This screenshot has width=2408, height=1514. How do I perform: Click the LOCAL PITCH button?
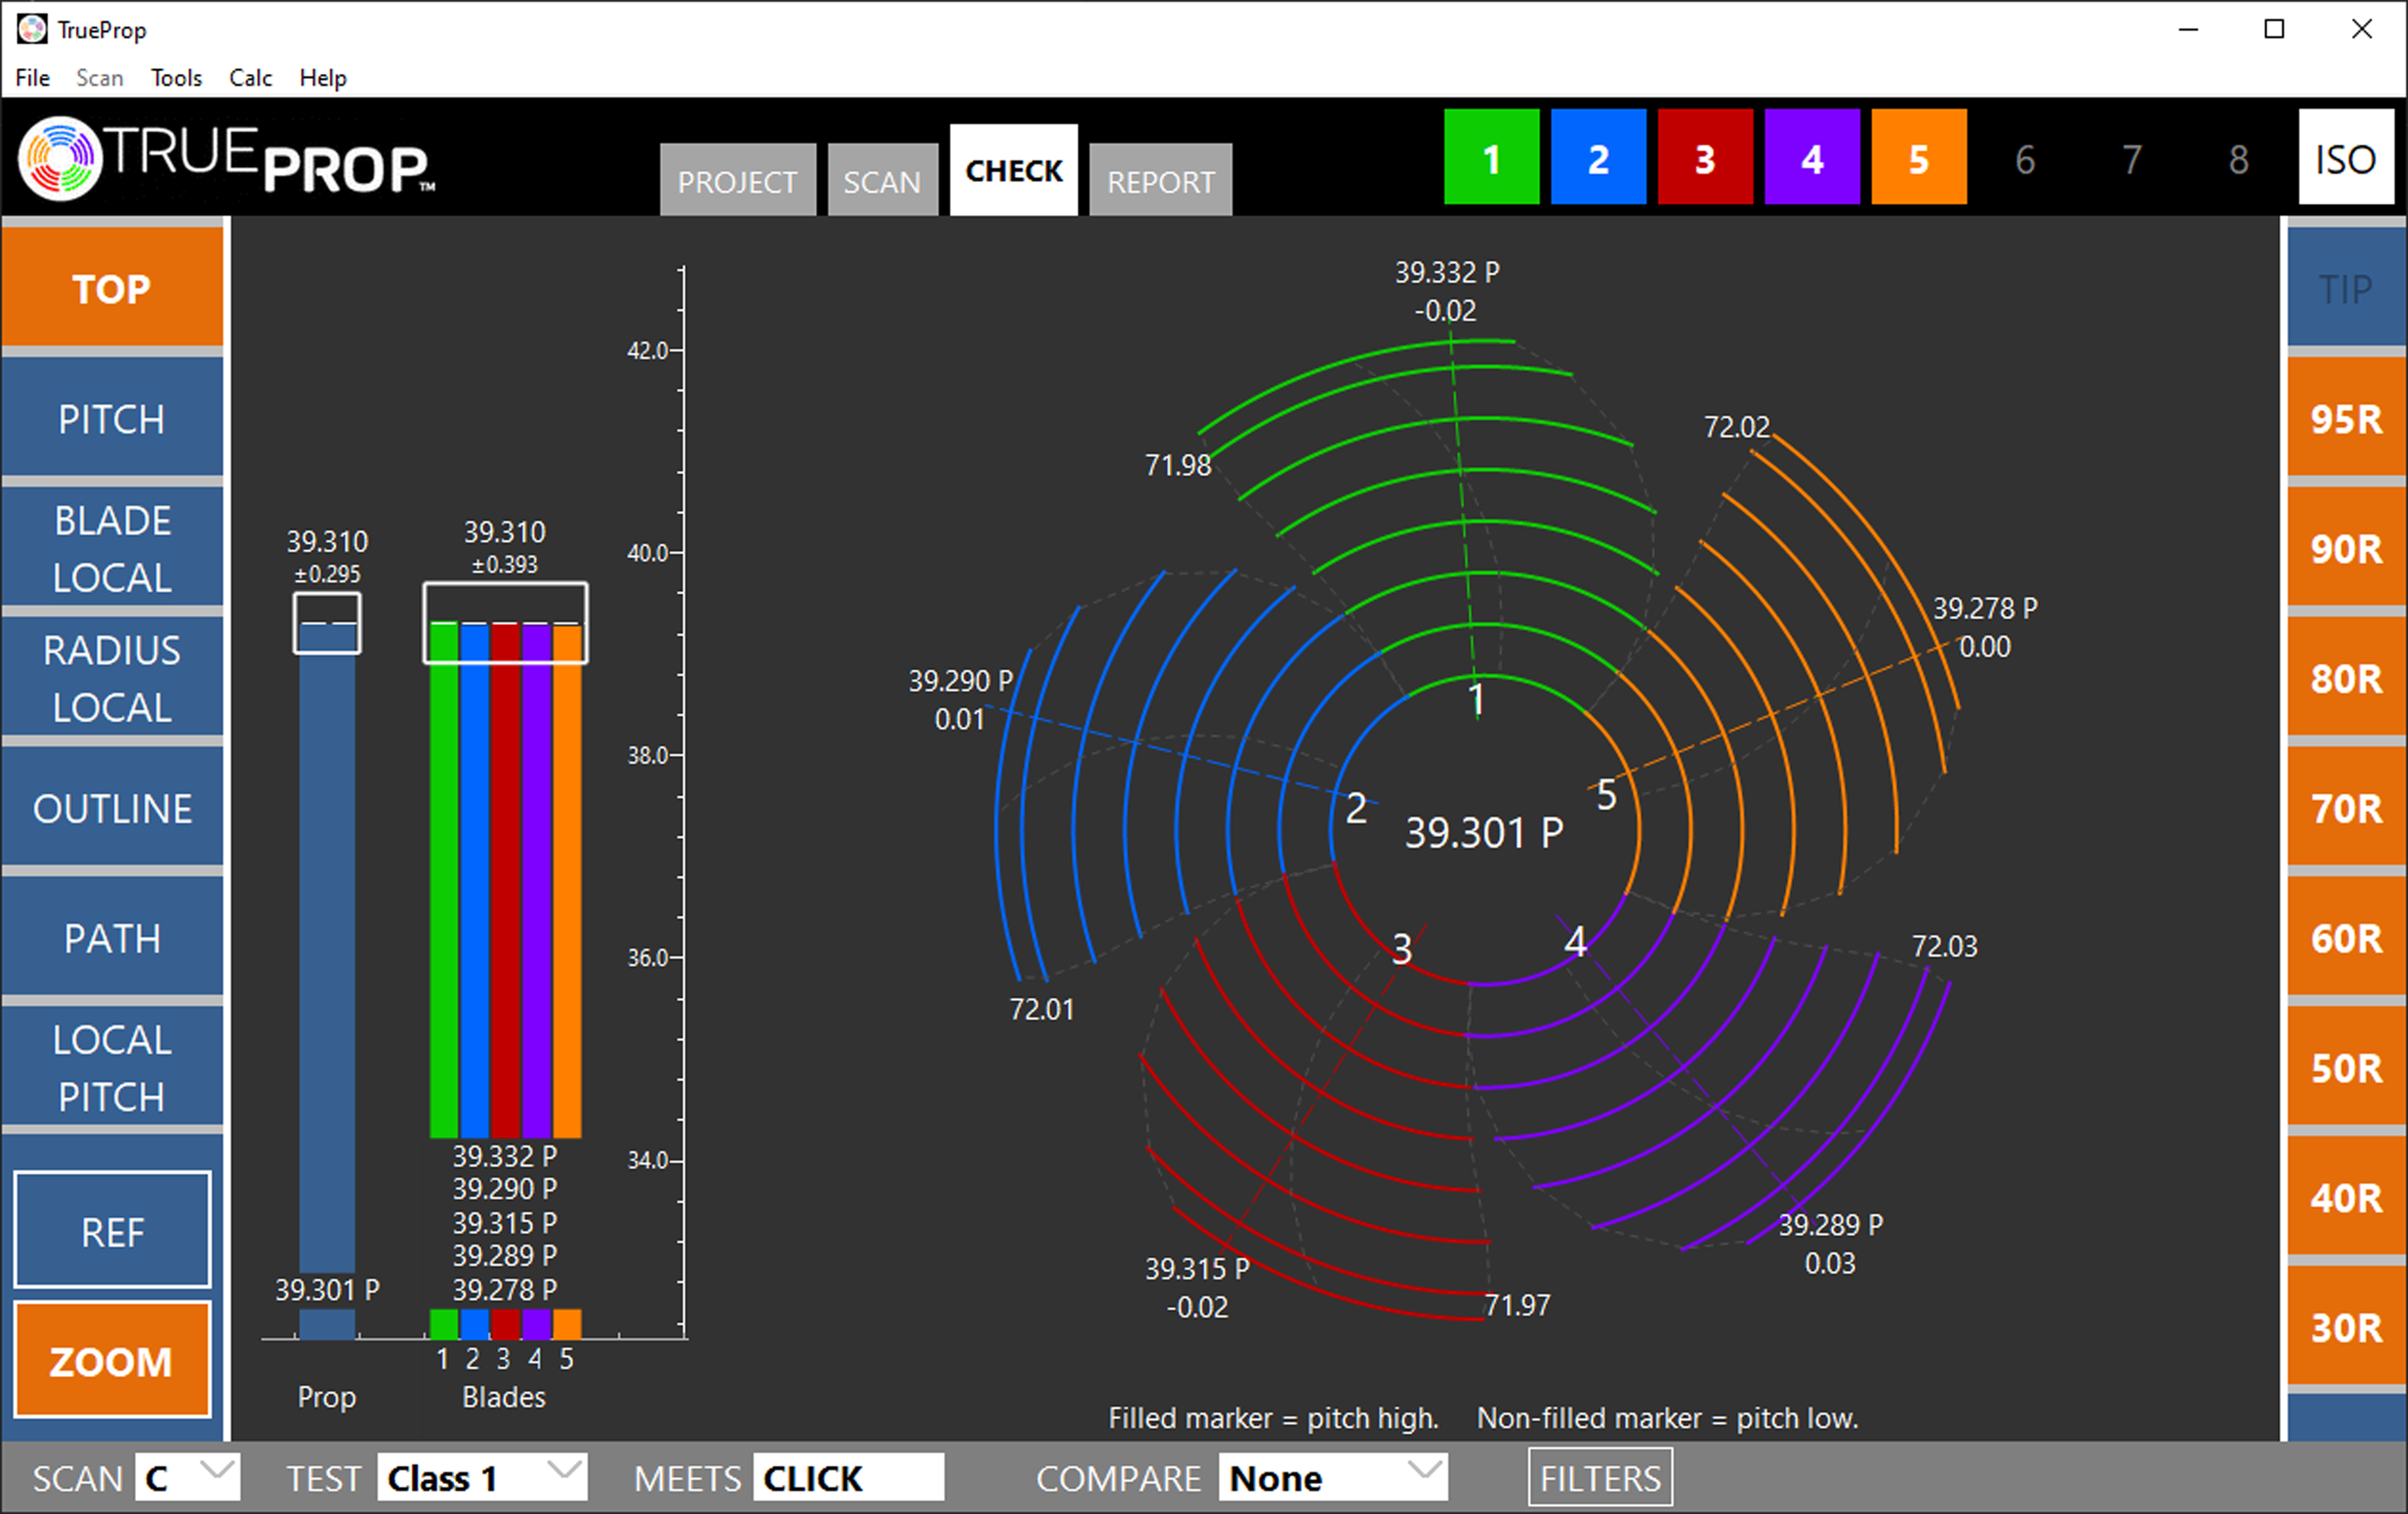pos(112,1067)
